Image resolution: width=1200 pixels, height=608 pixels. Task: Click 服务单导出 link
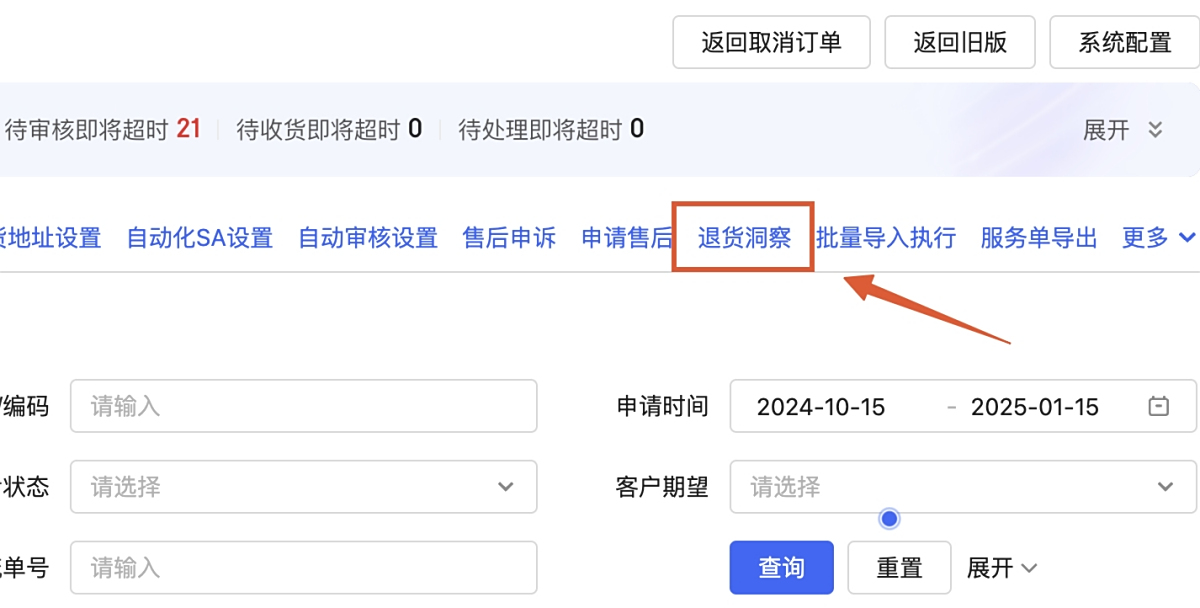point(1038,238)
